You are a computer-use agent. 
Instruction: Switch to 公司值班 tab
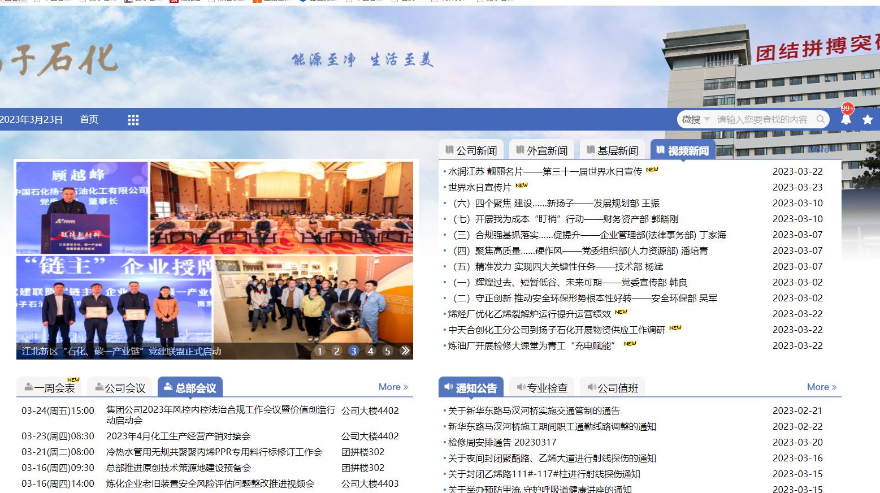click(x=612, y=387)
